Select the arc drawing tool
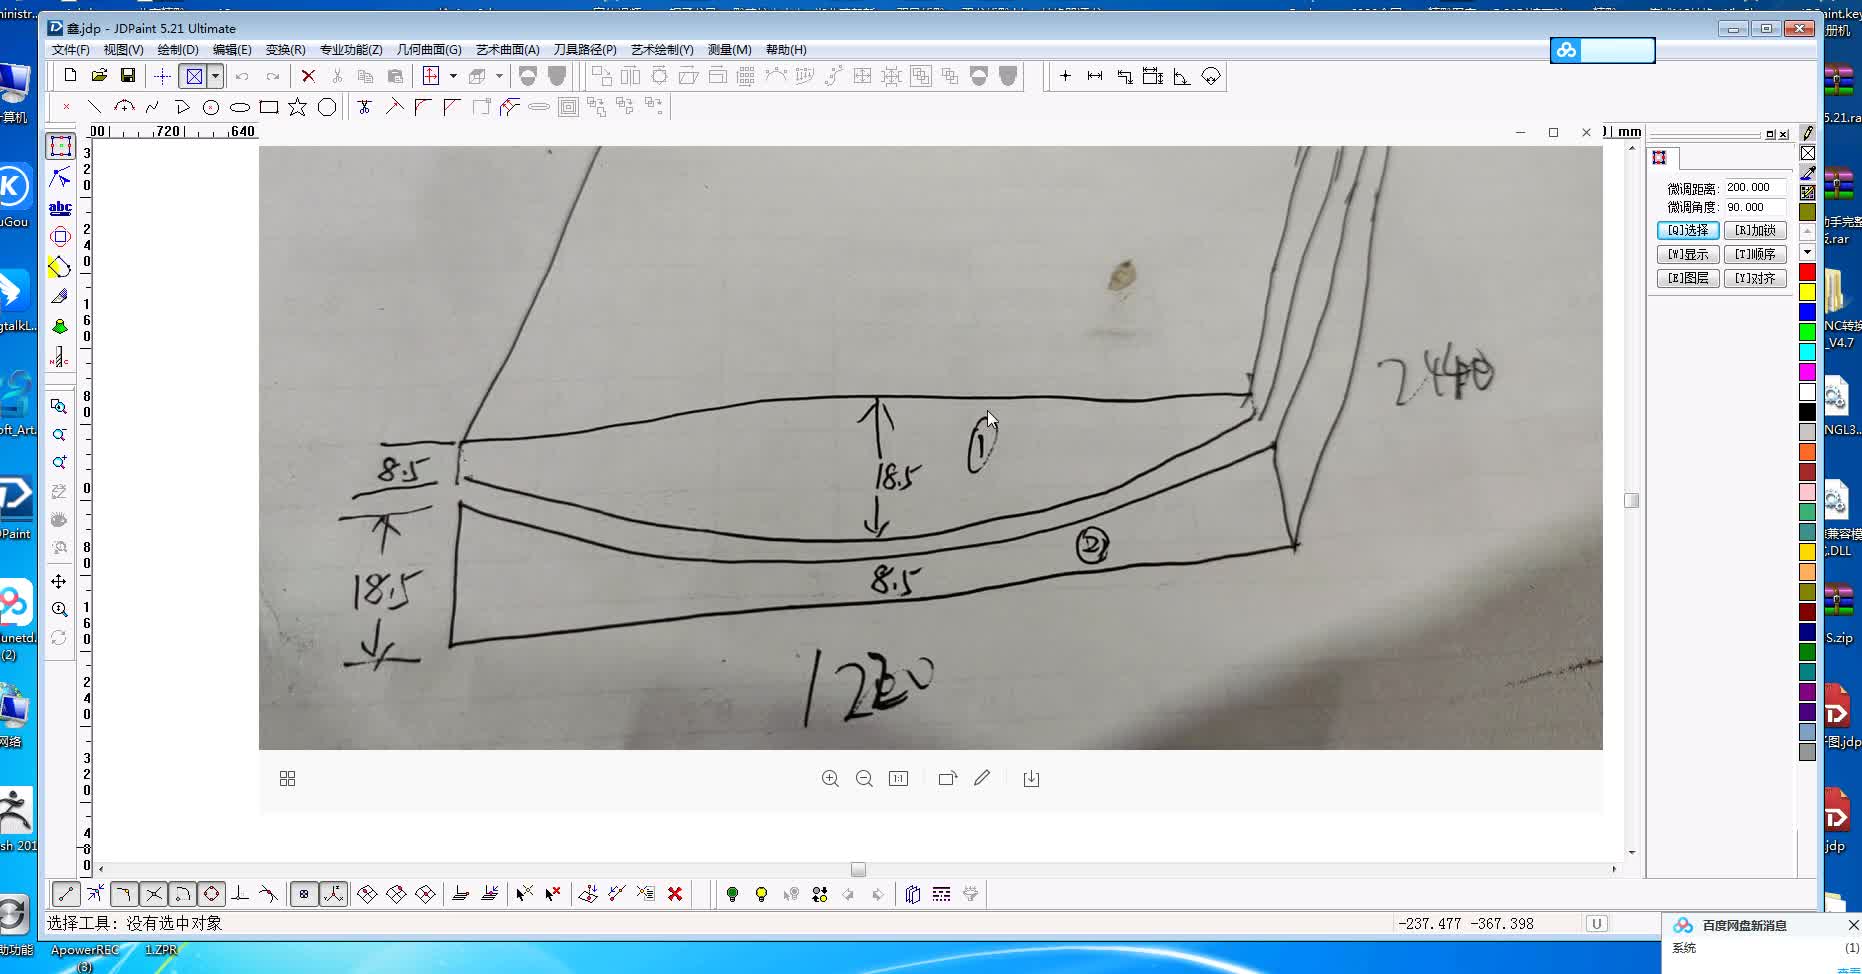Screen dimensions: 1862x974 coord(123,107)
